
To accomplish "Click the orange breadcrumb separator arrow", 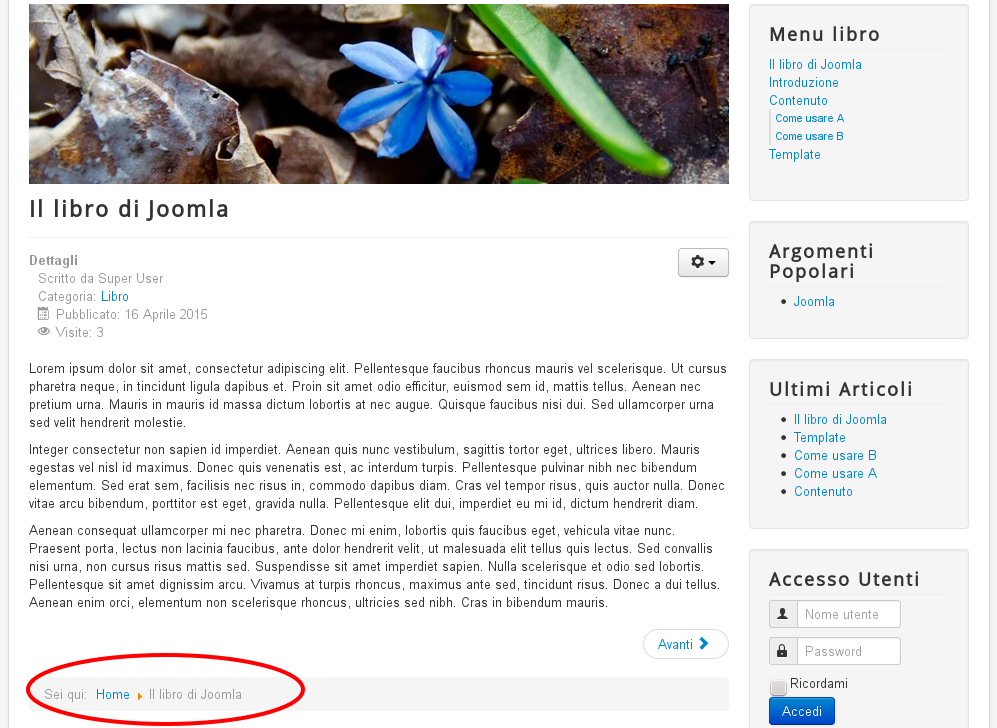I will pyautogui.click(x=139, y=696).
